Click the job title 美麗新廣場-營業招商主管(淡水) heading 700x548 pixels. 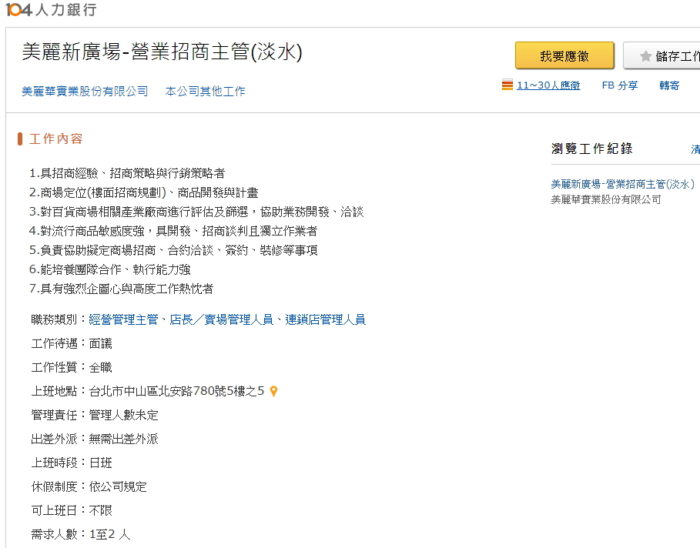click(162, 52)
